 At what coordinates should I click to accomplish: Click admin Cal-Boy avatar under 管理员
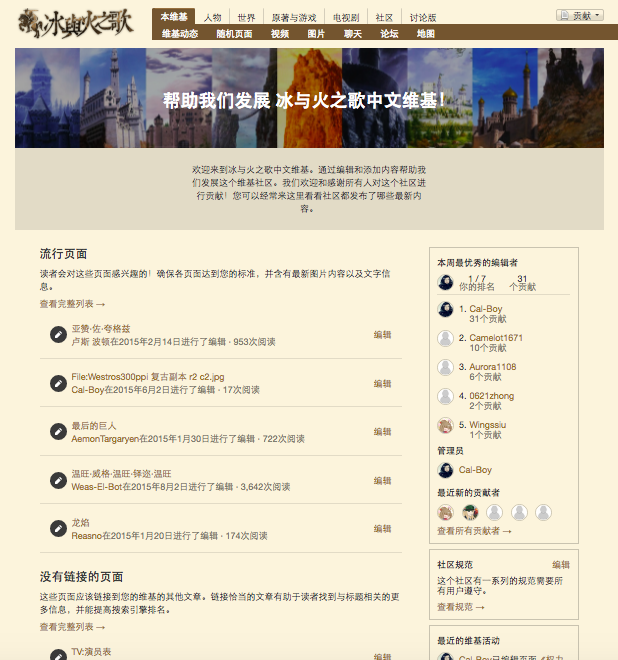(x=445, y=470)
